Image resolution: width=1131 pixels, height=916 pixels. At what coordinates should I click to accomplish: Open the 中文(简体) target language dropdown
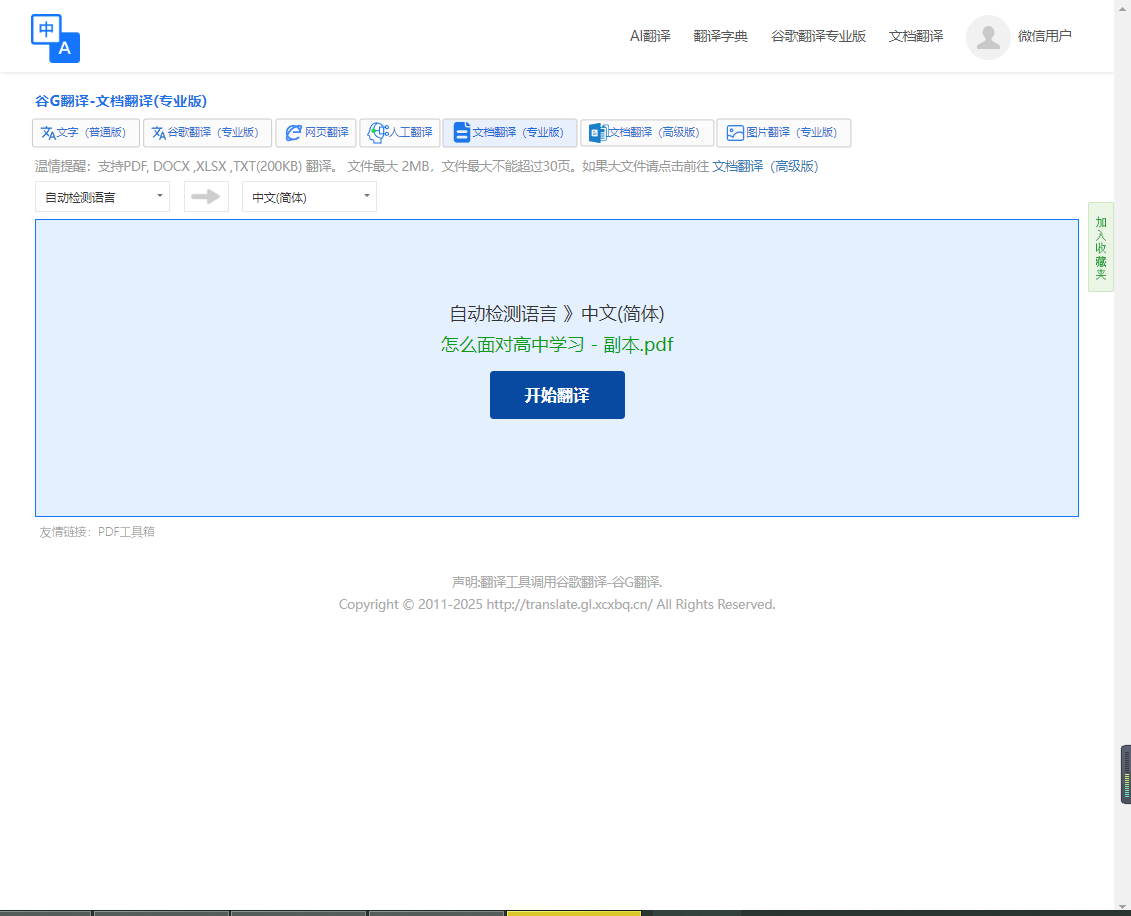click(309, 197)
